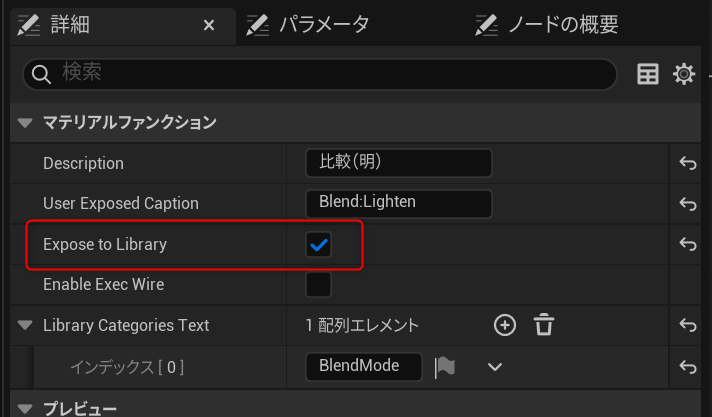Add element to Library Categories Text
Image resolution: width=712 pixels, height=417 pixels.
(505, 325)
